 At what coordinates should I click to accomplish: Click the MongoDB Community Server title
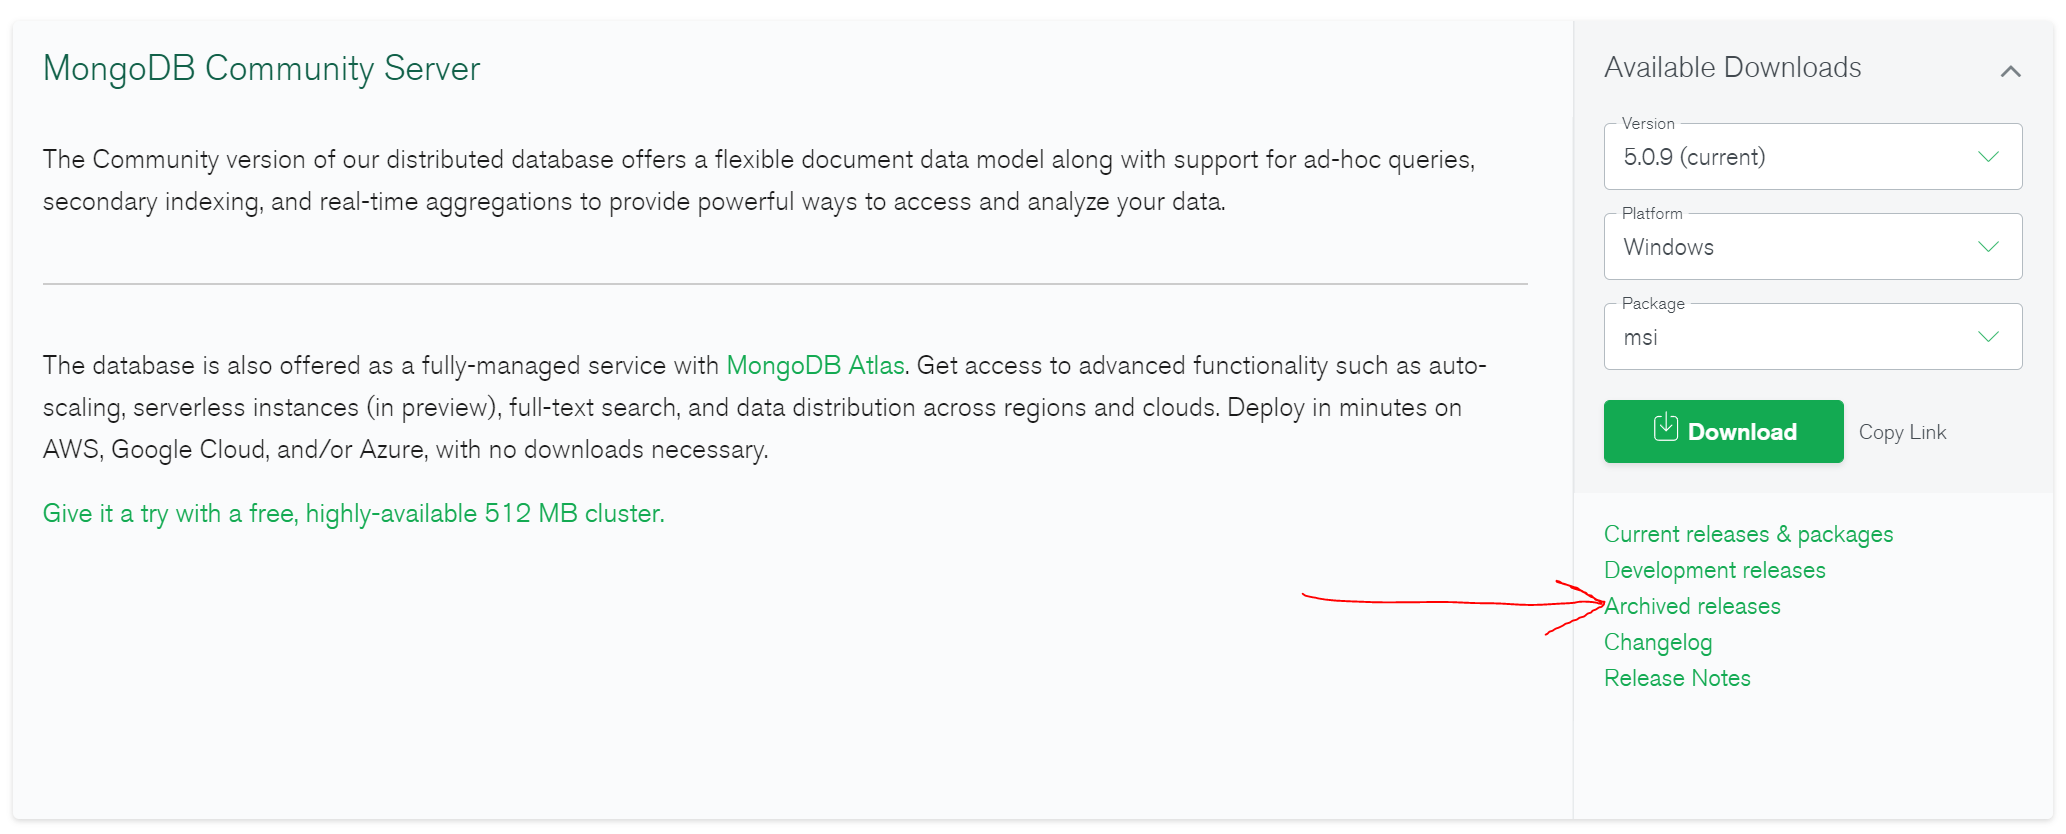[261, 68]
